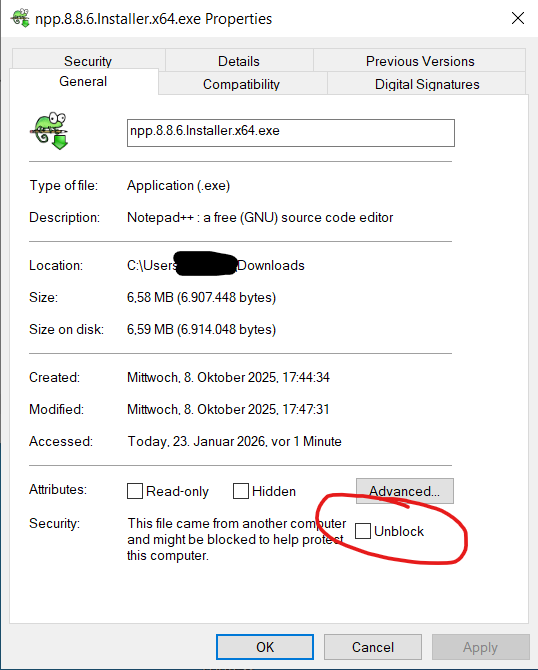Open the Details tab

tap(239, 61)
